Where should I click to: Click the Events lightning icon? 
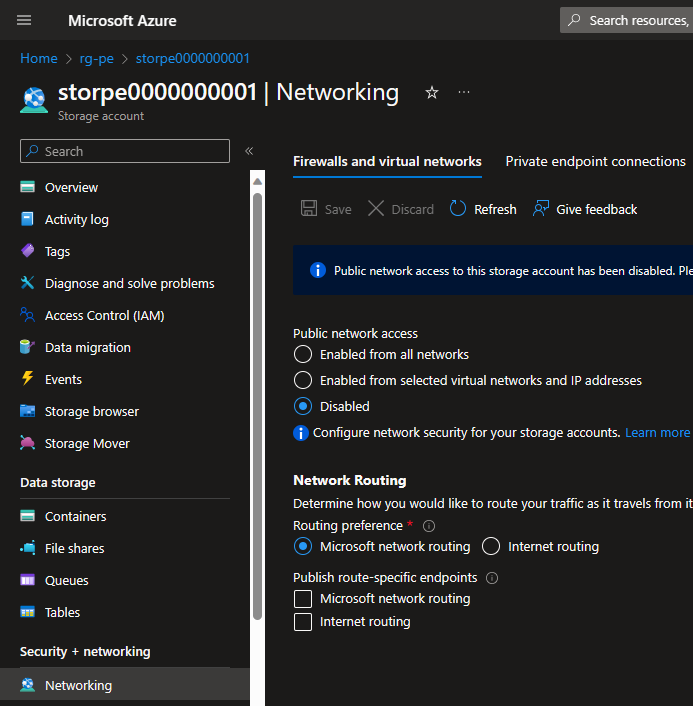click(x=27, y=379)
